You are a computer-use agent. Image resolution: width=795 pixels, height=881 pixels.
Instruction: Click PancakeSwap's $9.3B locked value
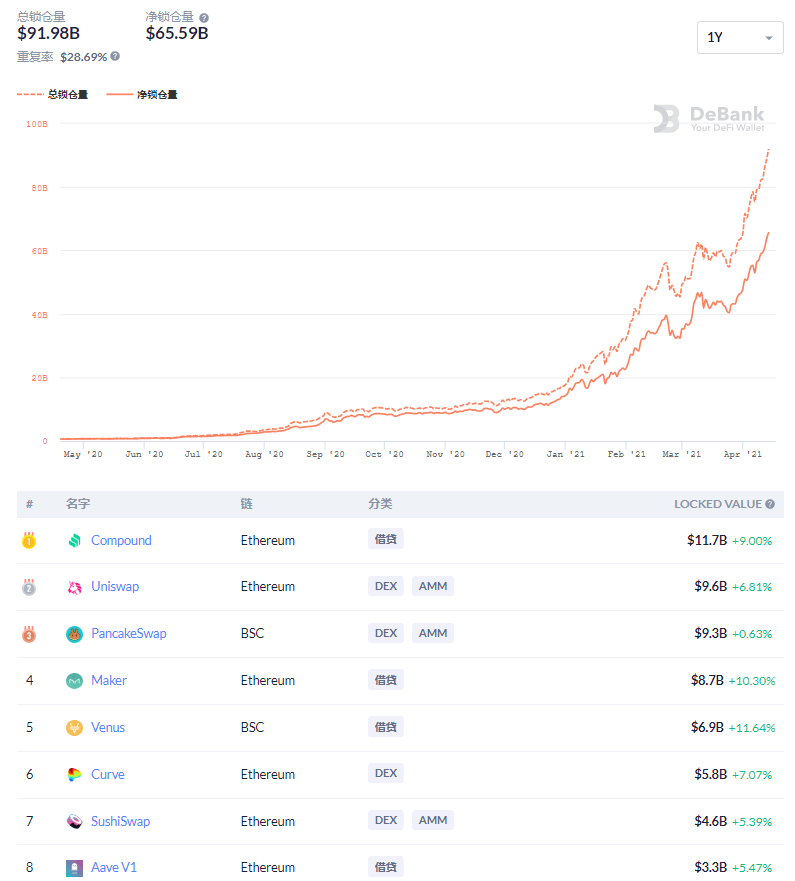point(711,634)
